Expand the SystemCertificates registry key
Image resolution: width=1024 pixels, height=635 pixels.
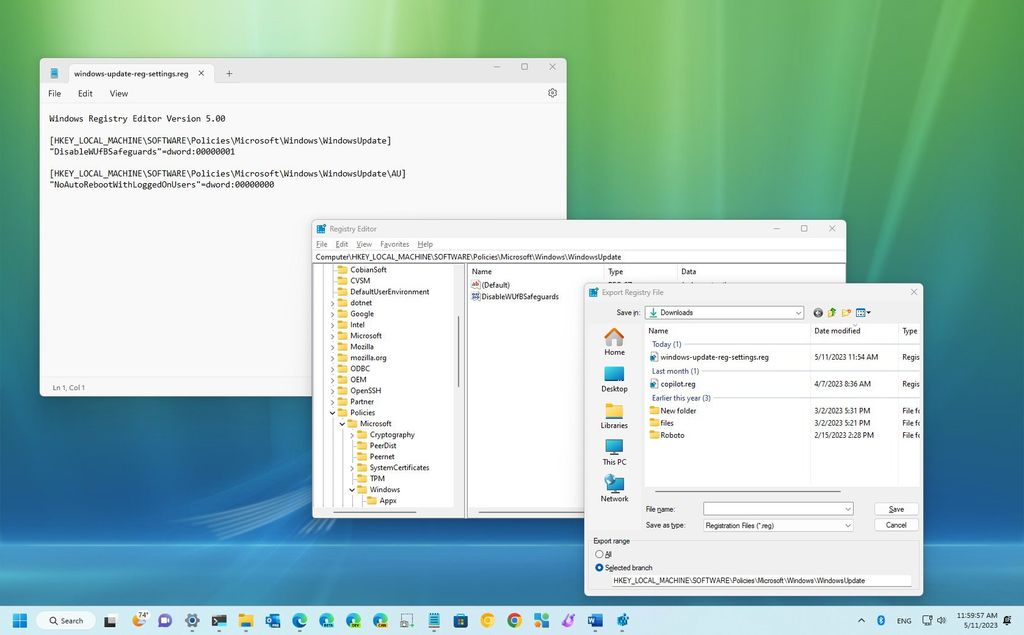[x=351, y=467]
